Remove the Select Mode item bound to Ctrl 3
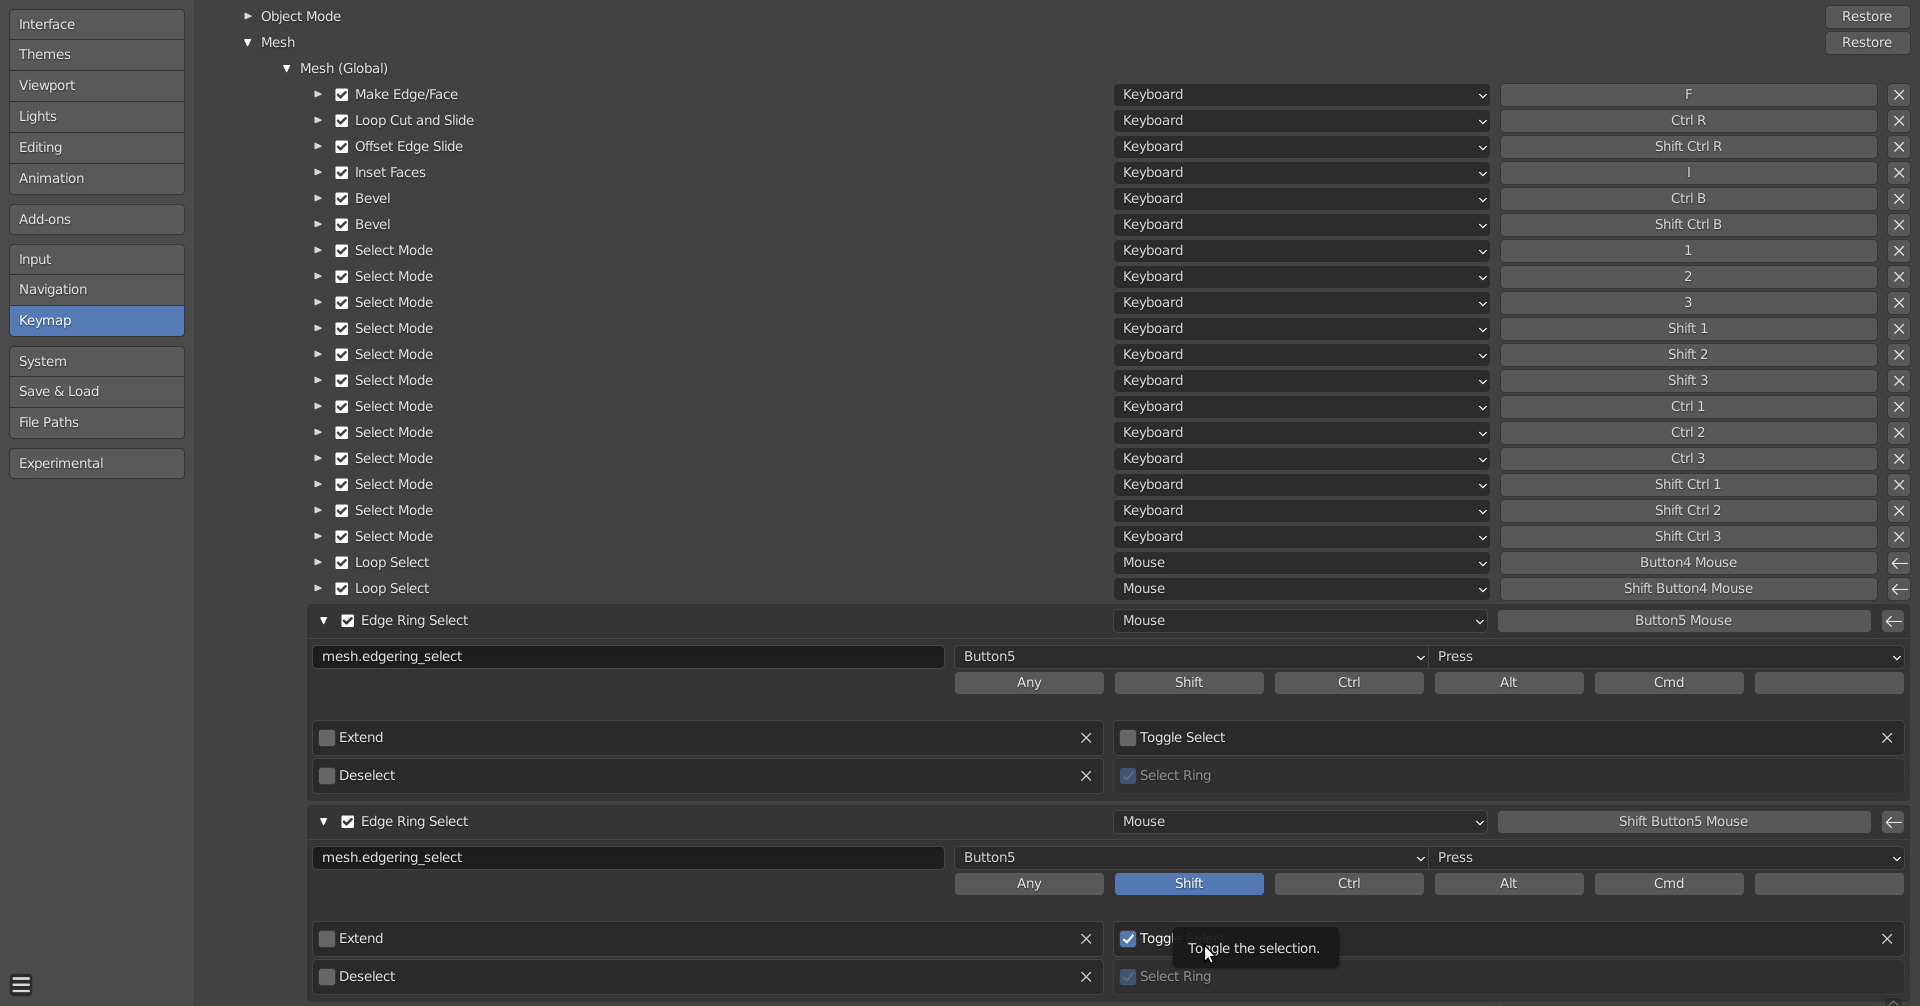1920x1006 pixels. point(1898,459)
